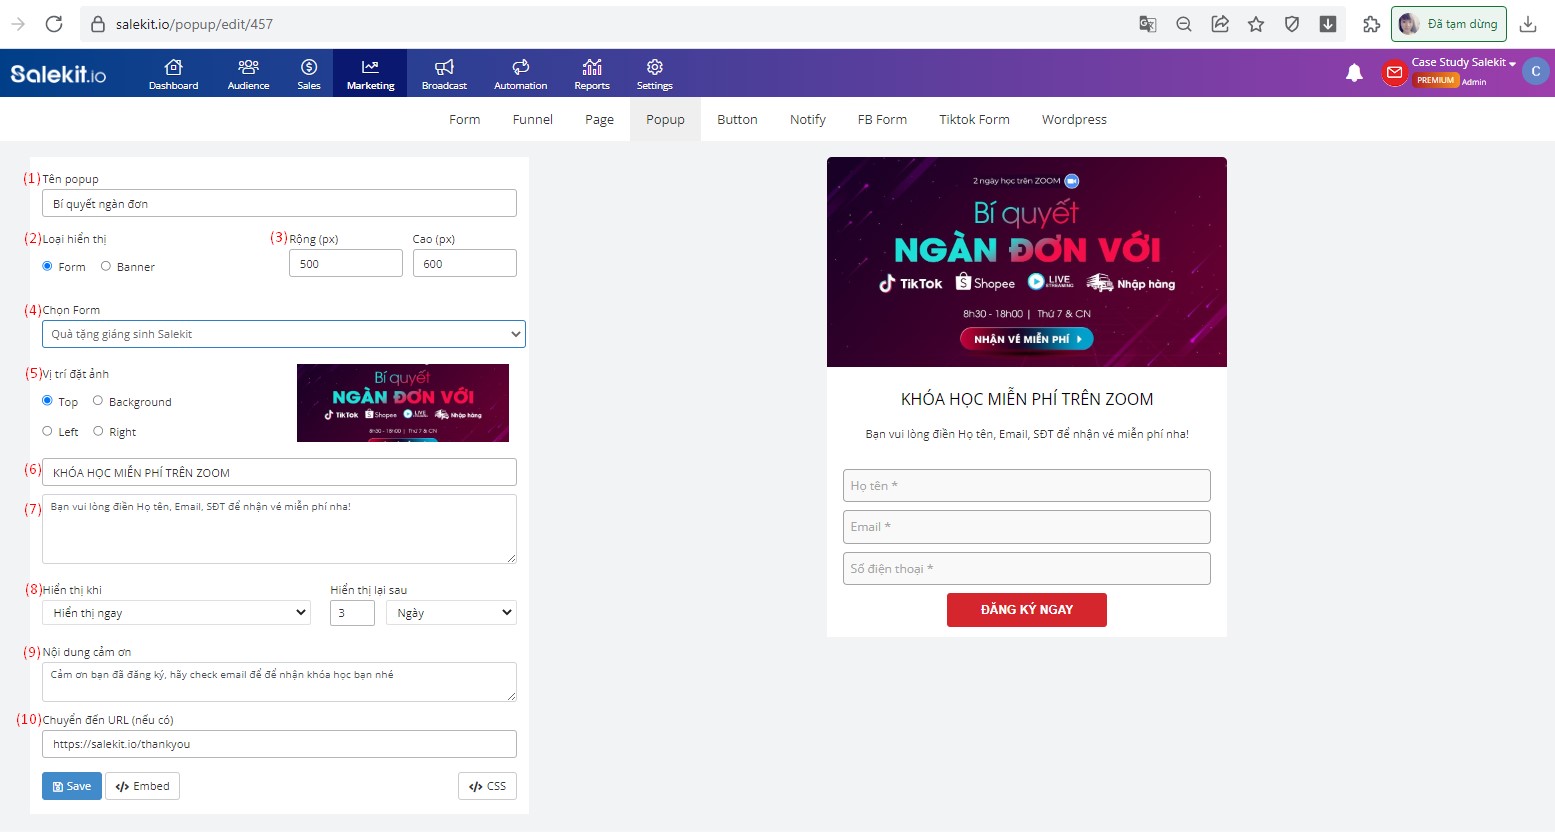Select Right image position radio

tap(98, 431)
